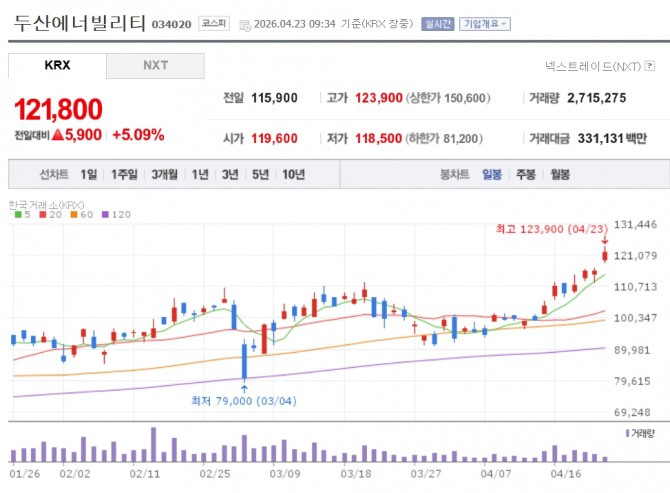
Task: Select the 1일 line chart period
Action: tap(89, 174)
